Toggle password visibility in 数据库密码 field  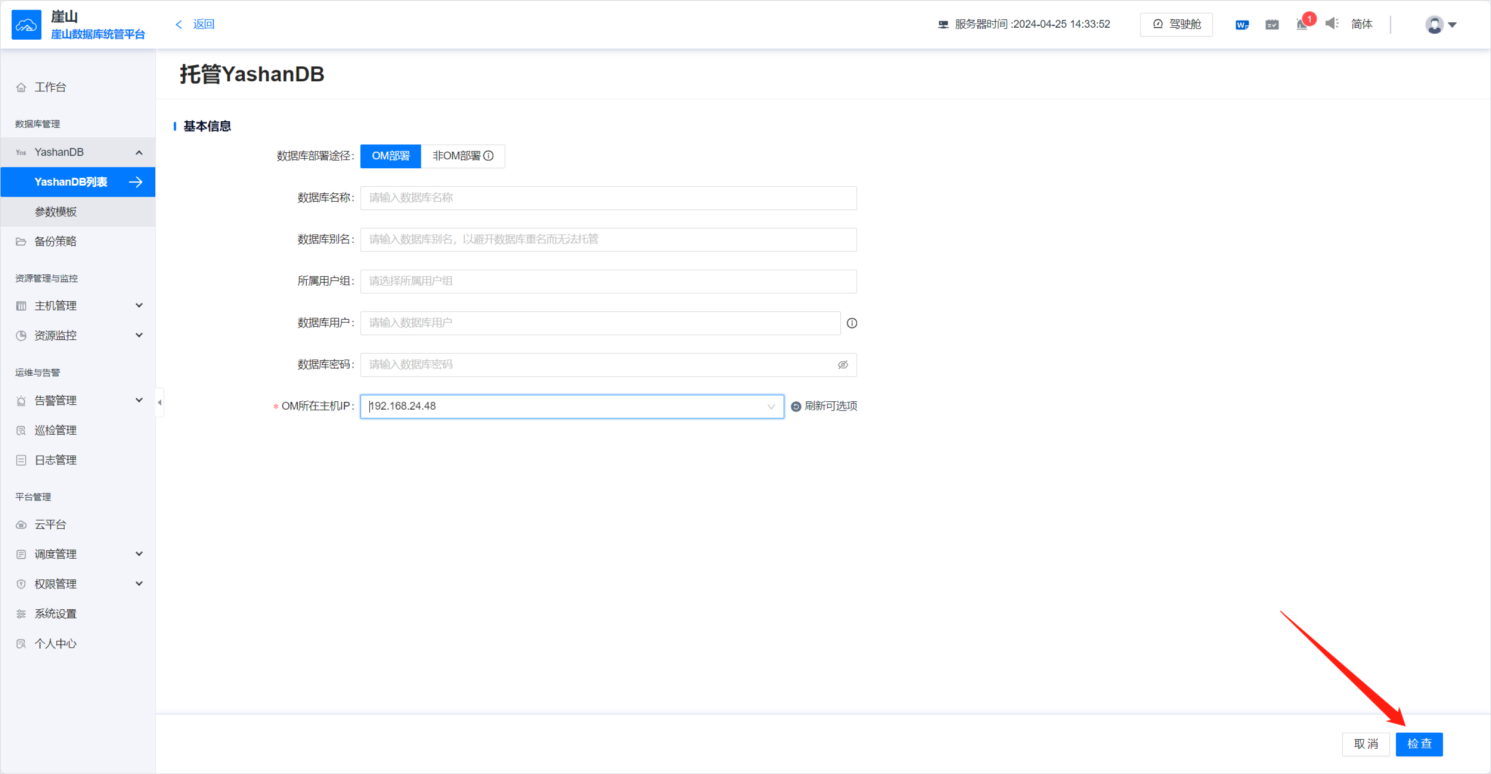(845, 364)
